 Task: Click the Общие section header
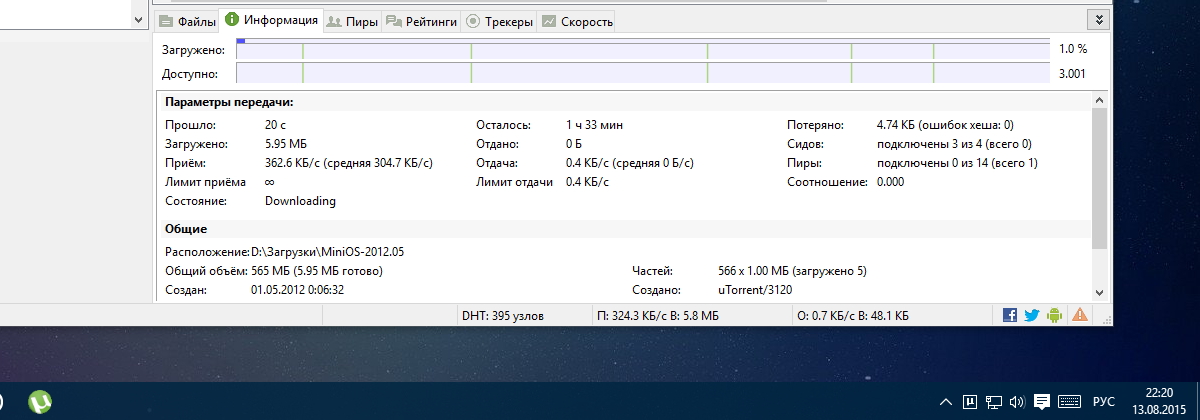pos(186,229)
